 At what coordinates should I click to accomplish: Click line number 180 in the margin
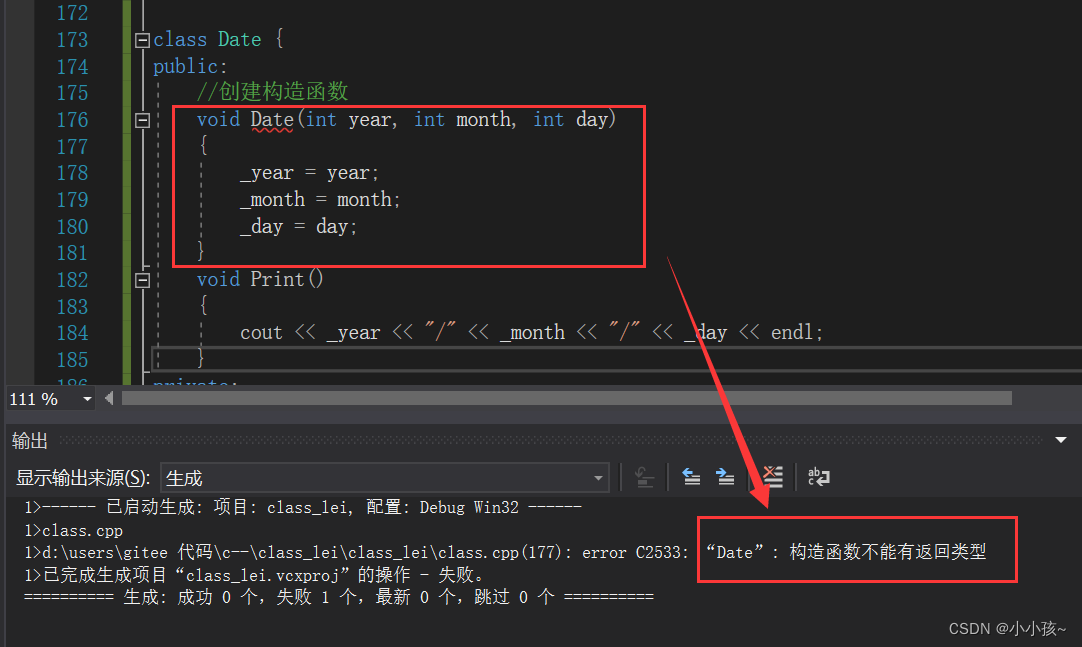pyautogui.click(x=72, y=227)
